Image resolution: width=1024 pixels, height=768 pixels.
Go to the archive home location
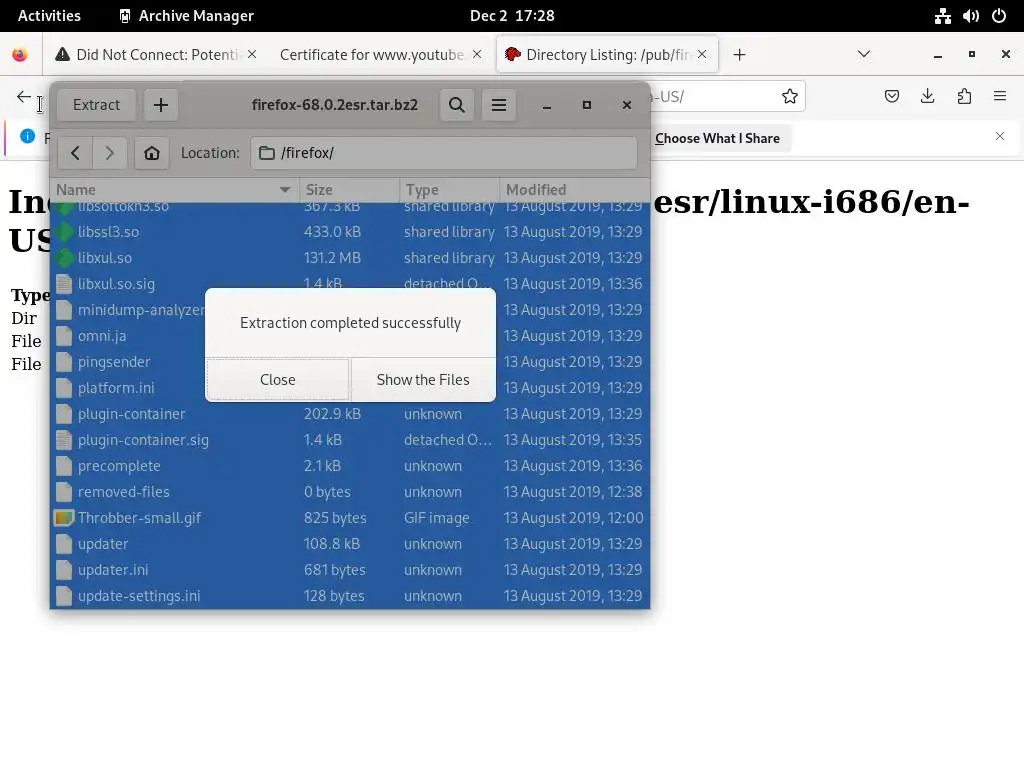coord(152,153)
